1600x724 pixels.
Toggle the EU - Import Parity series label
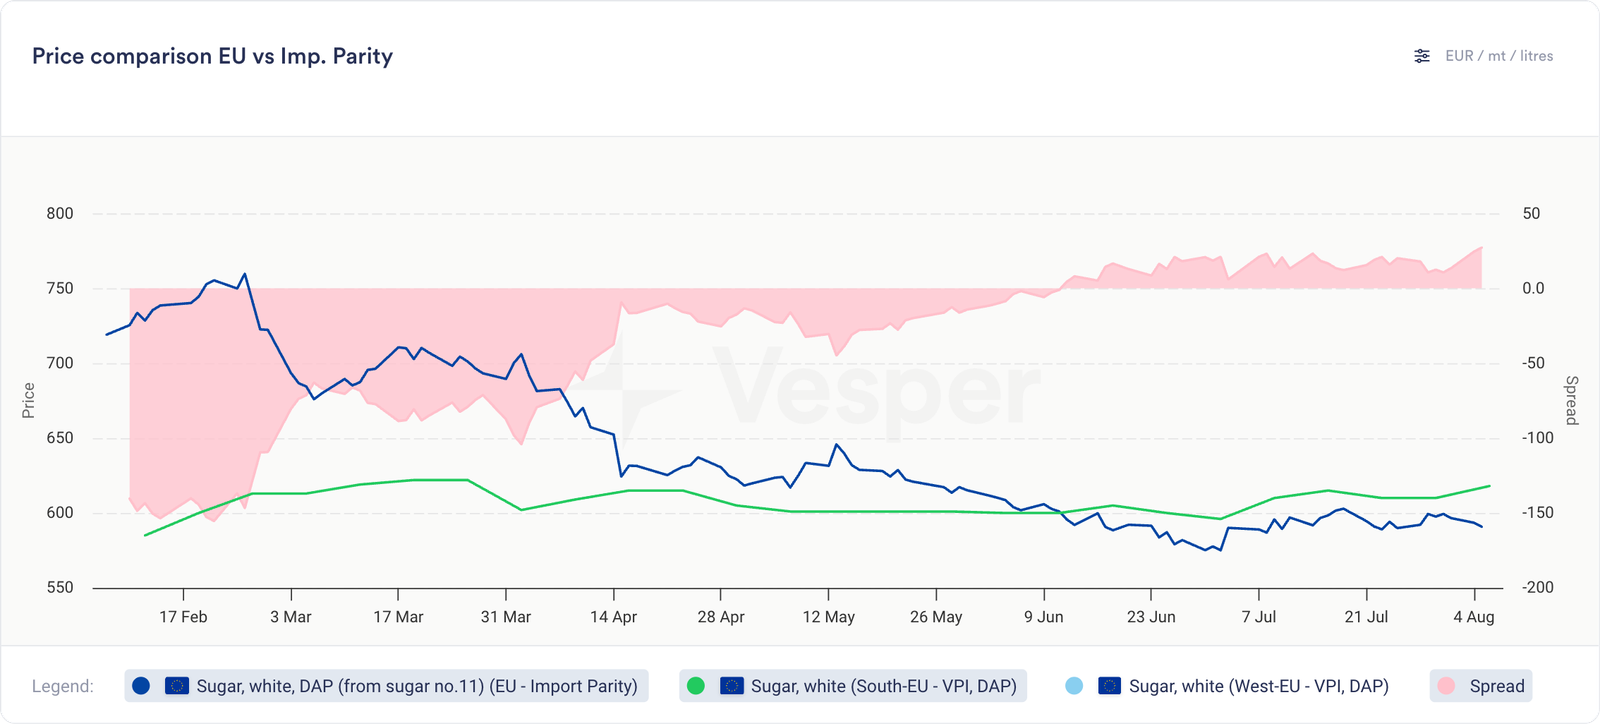[x=416, y=686]
